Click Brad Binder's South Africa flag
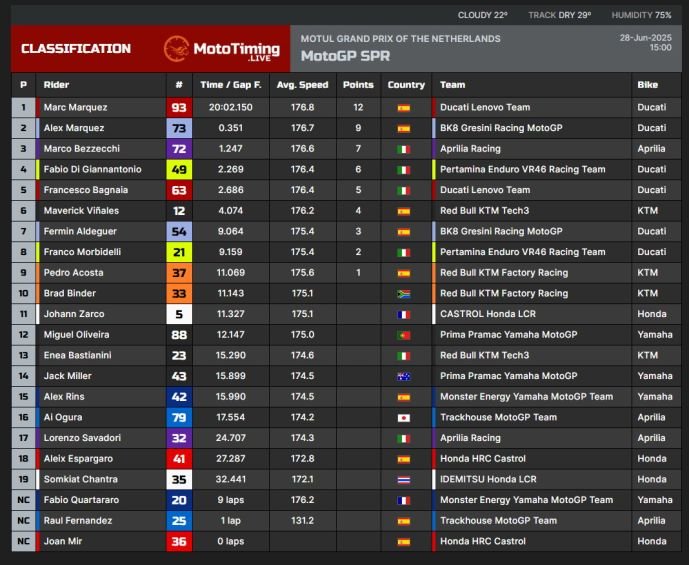This screenshot has width=689, height=565. click(x=404, y=293)
